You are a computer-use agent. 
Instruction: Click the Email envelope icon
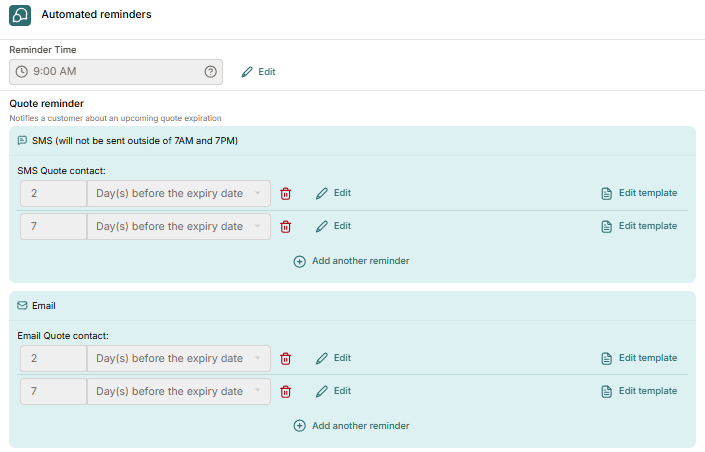click(x=22, y=305)
